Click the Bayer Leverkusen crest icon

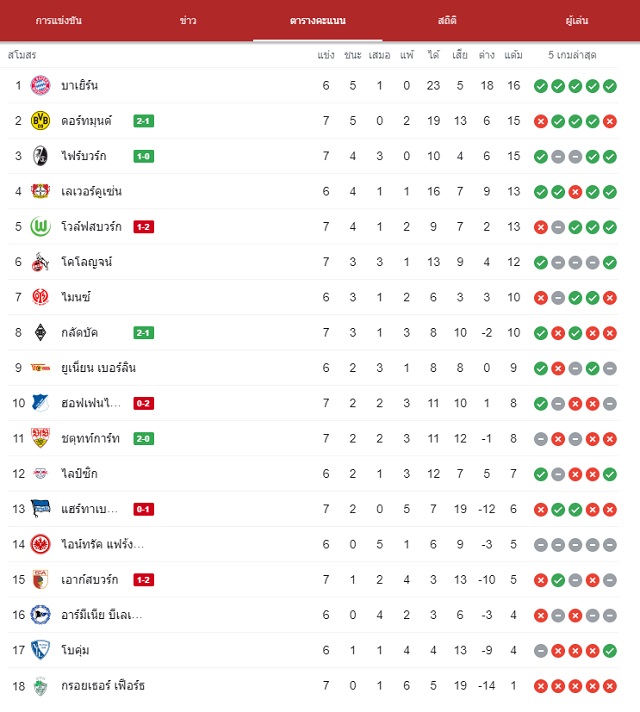(x=40, y=191)
